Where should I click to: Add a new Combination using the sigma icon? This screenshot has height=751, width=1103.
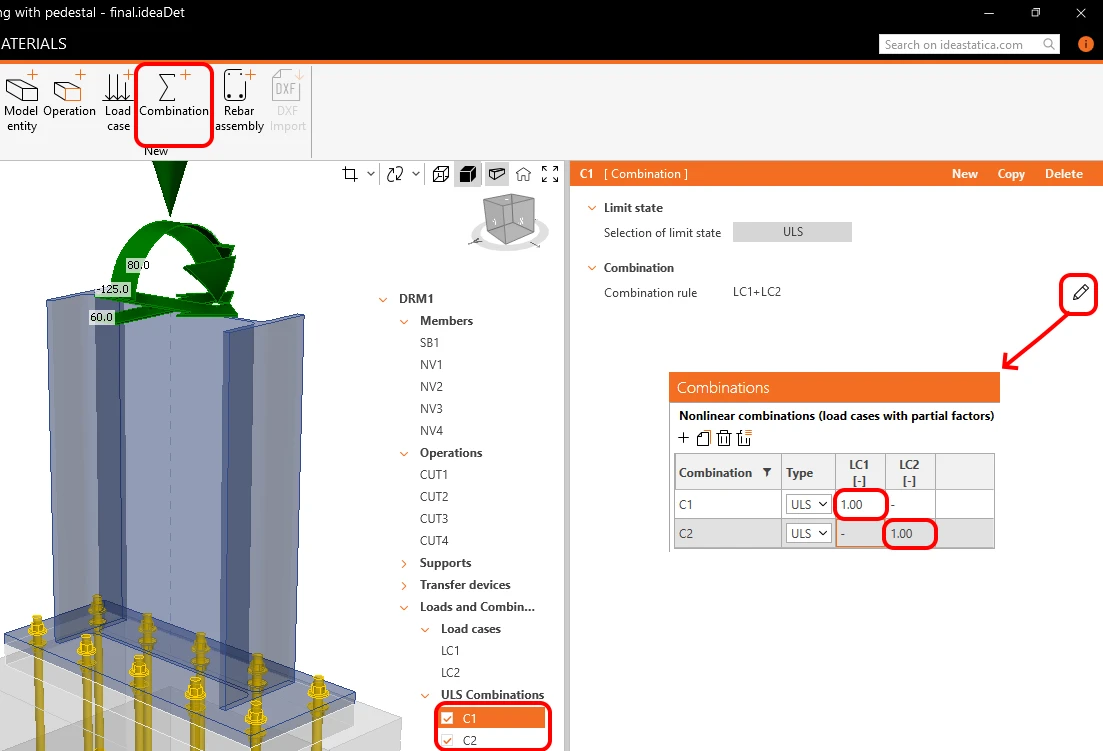tap(174, 95)
